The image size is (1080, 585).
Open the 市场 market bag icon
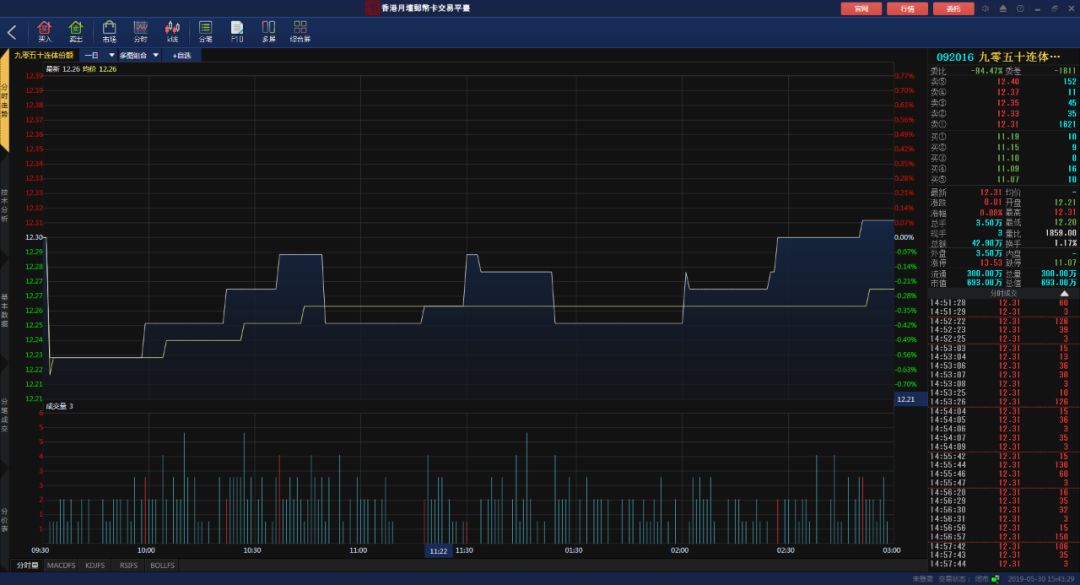[x=109, y=31]
